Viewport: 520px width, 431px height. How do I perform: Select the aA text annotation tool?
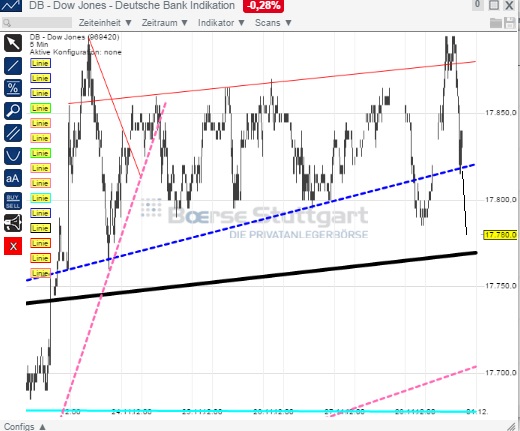click(13, 178)
